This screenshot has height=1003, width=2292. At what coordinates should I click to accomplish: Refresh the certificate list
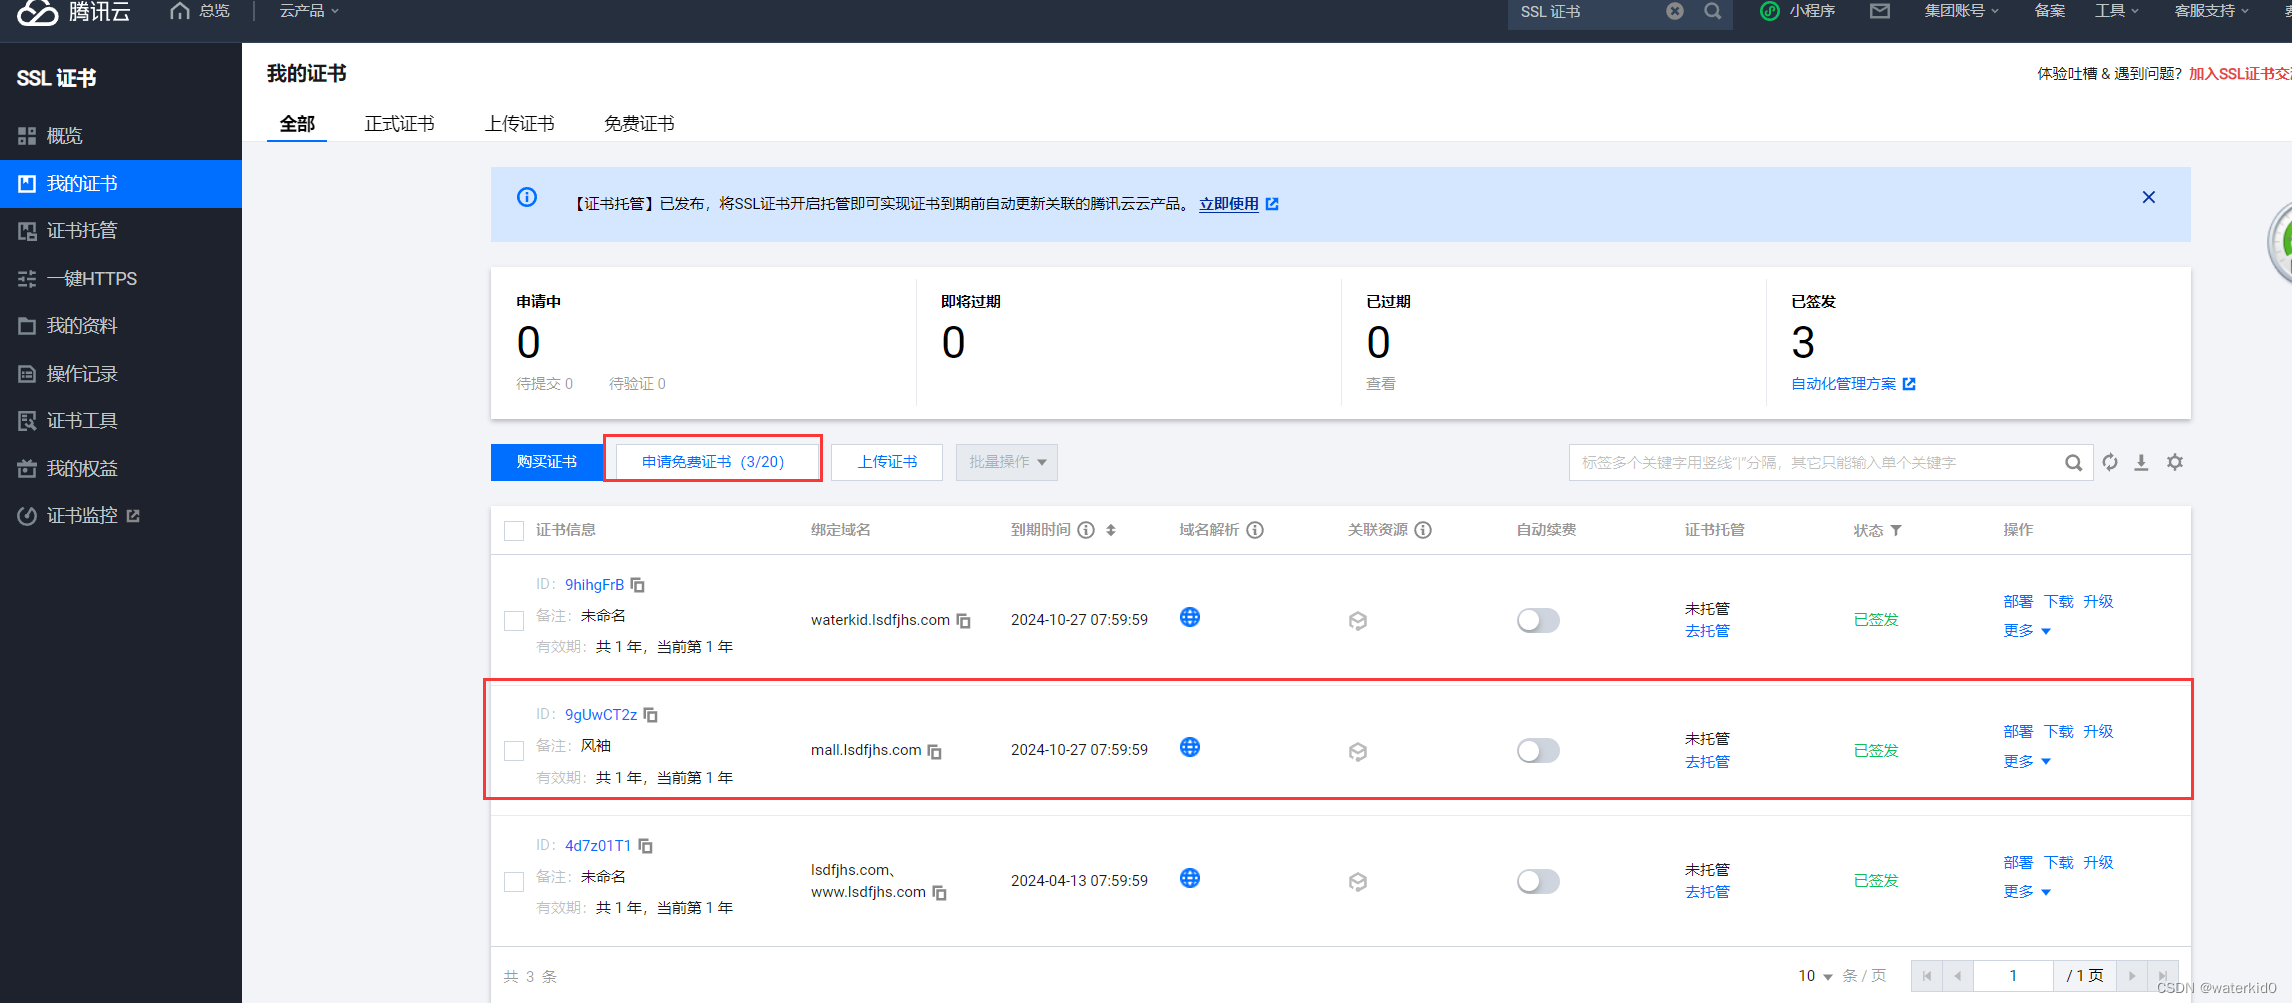coord(2110,462)
